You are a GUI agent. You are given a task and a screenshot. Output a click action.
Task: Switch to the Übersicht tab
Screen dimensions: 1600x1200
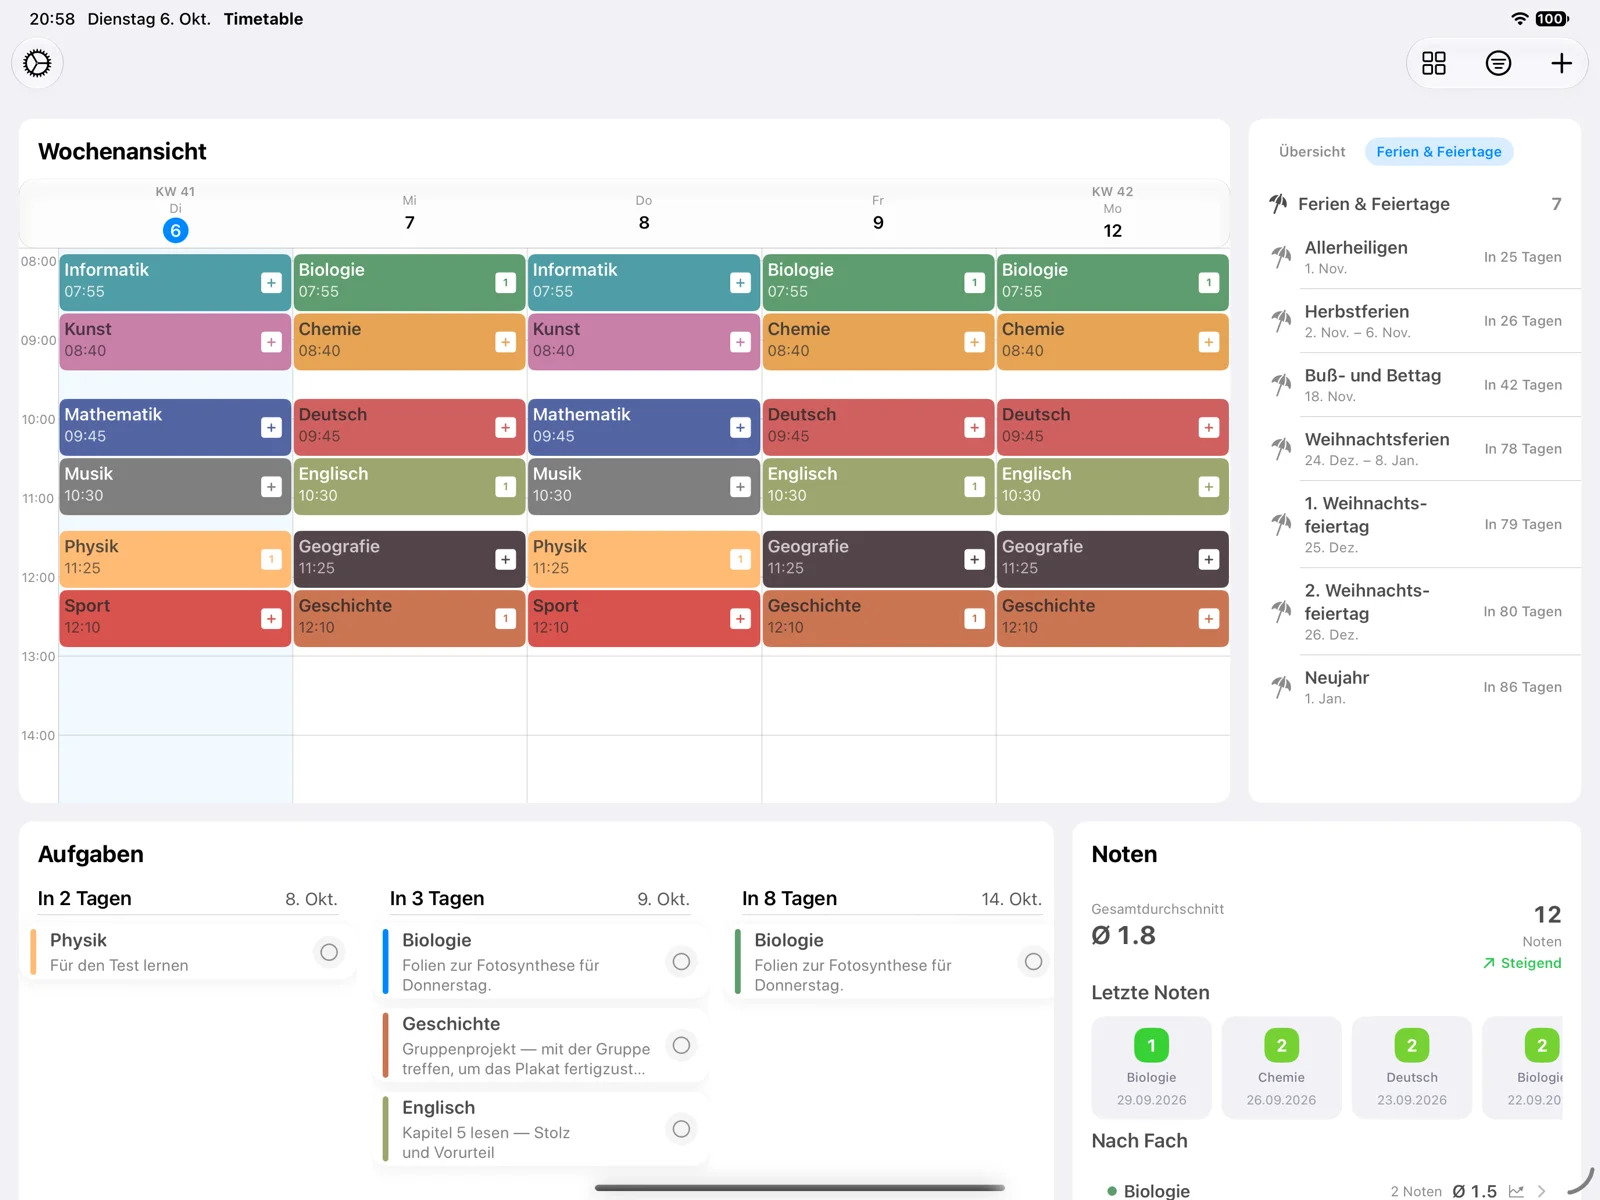point(1312,152)
